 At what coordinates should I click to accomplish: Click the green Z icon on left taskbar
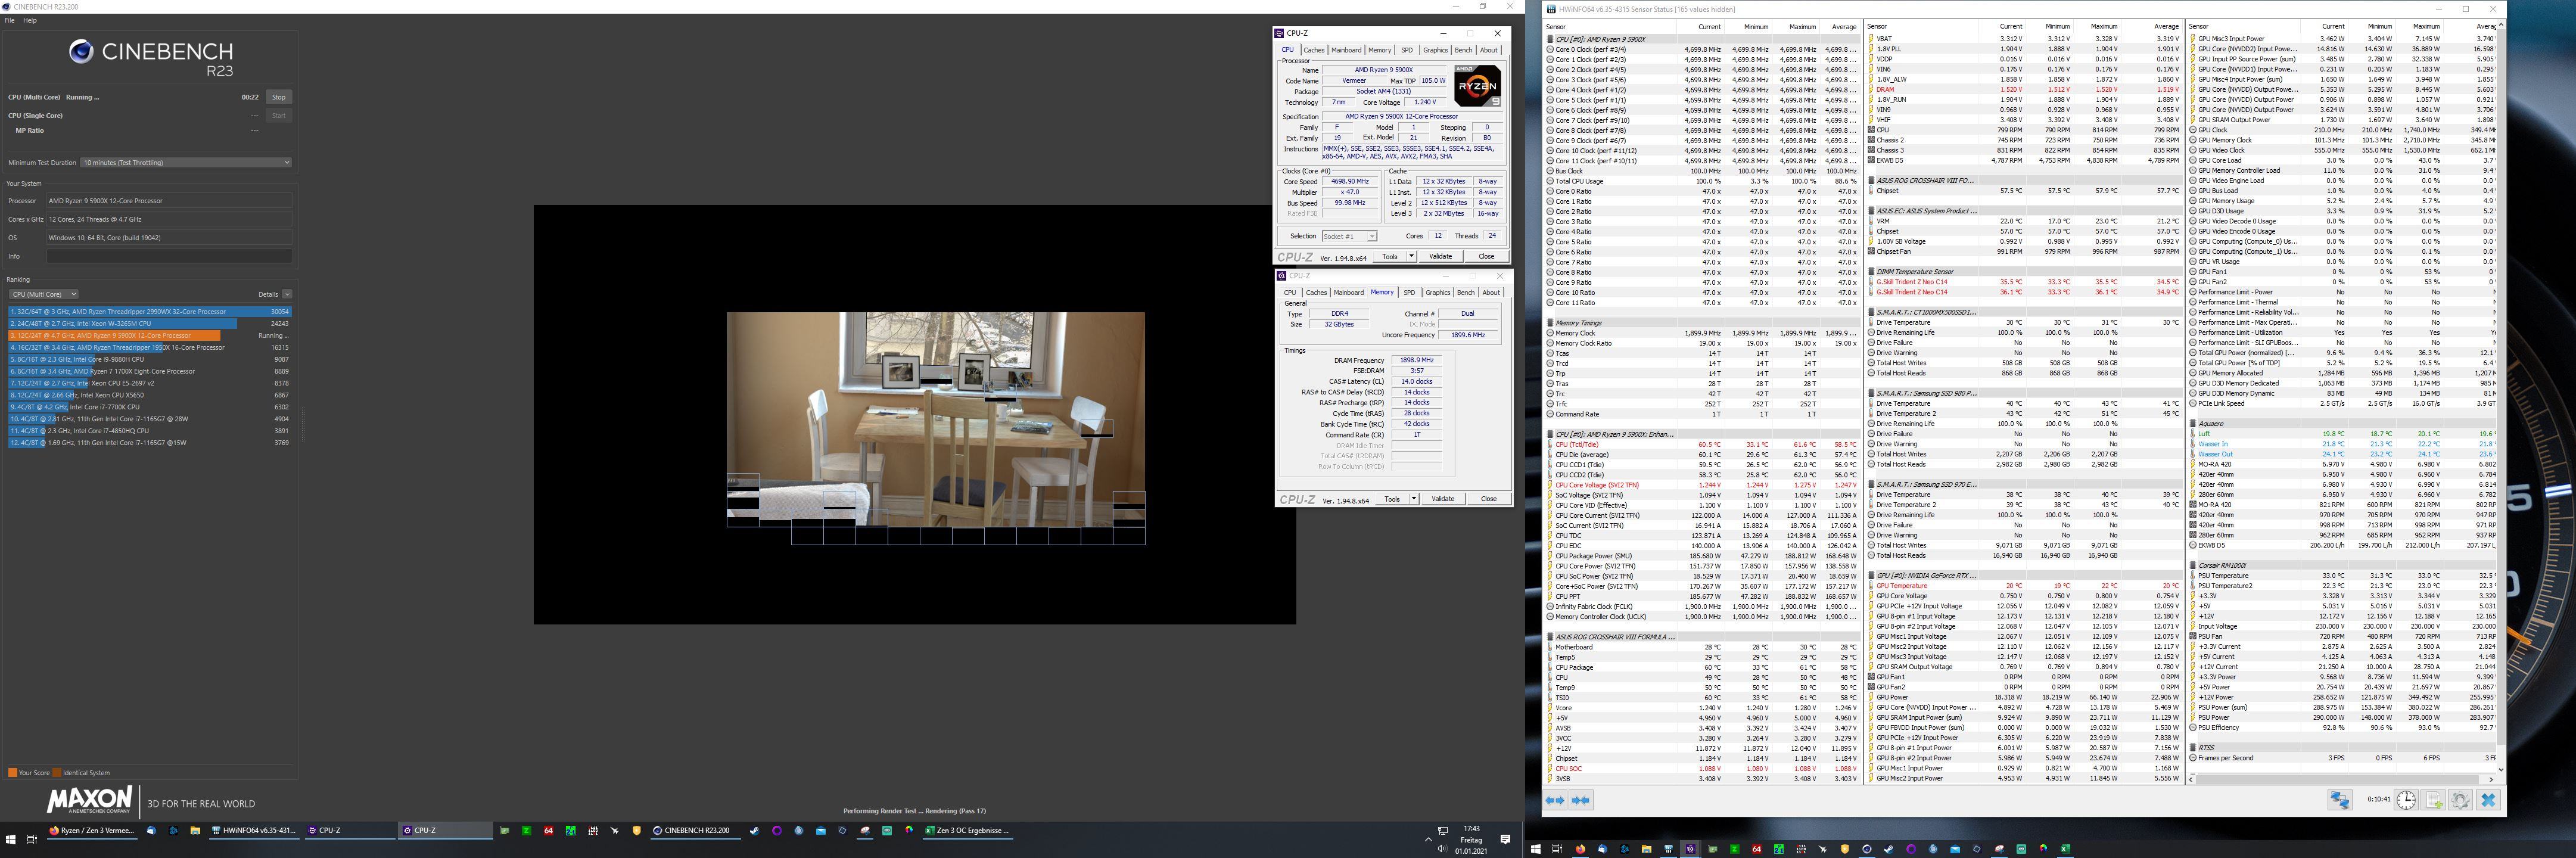pos(527,830)
